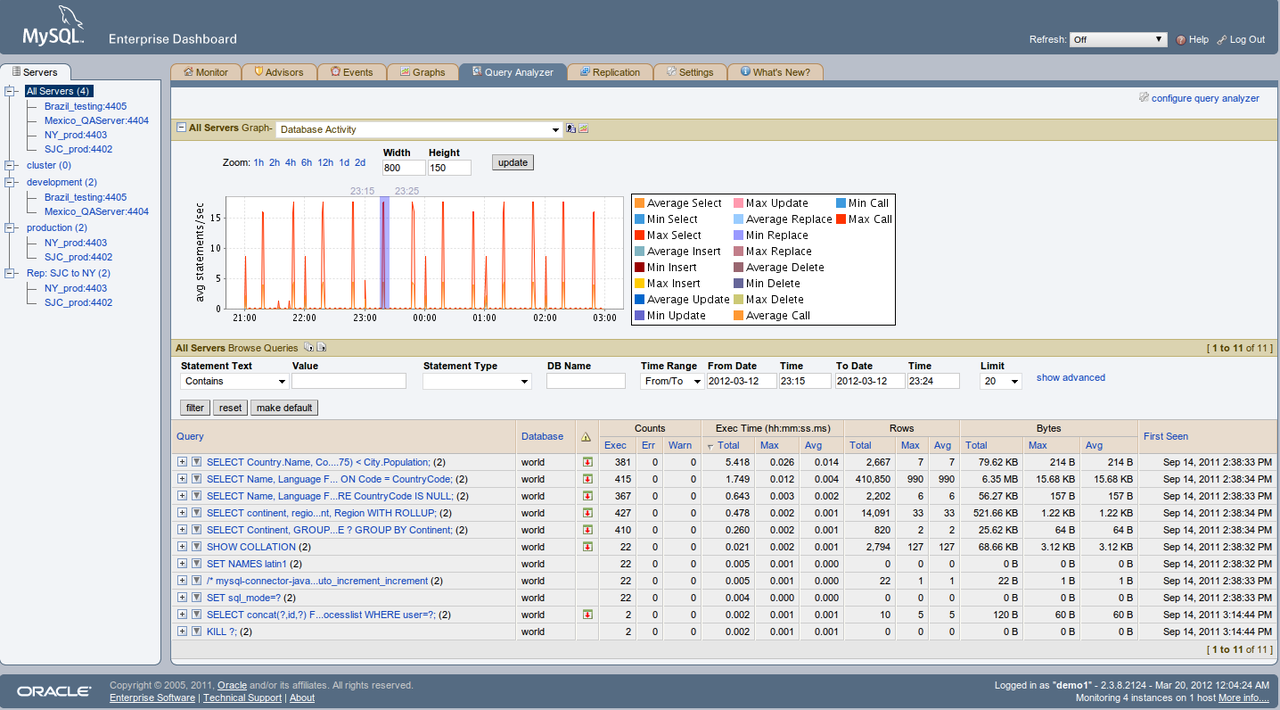Open menu arrow icon for SET sql_mode=? query
The image size is (1280, 710).
pos(197,598)
